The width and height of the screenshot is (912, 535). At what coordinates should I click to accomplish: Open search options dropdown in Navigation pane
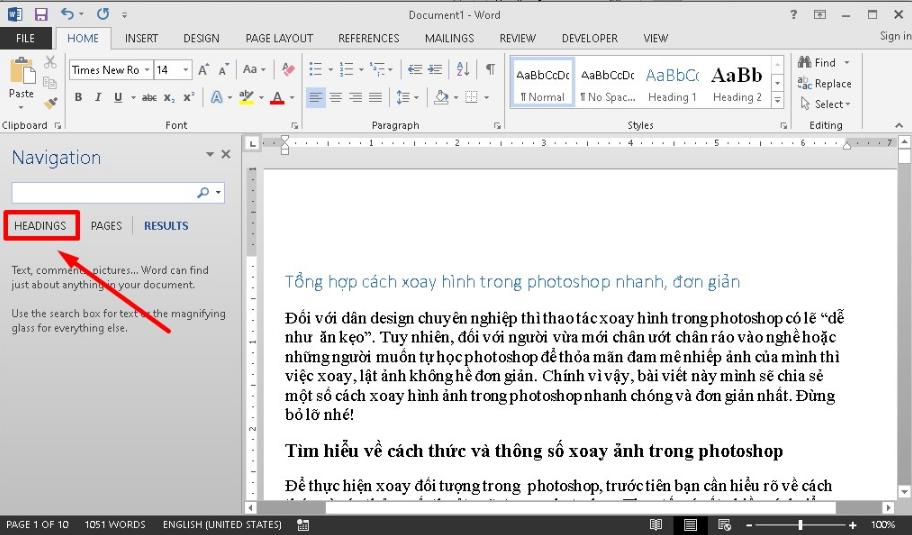pos(219,192)
